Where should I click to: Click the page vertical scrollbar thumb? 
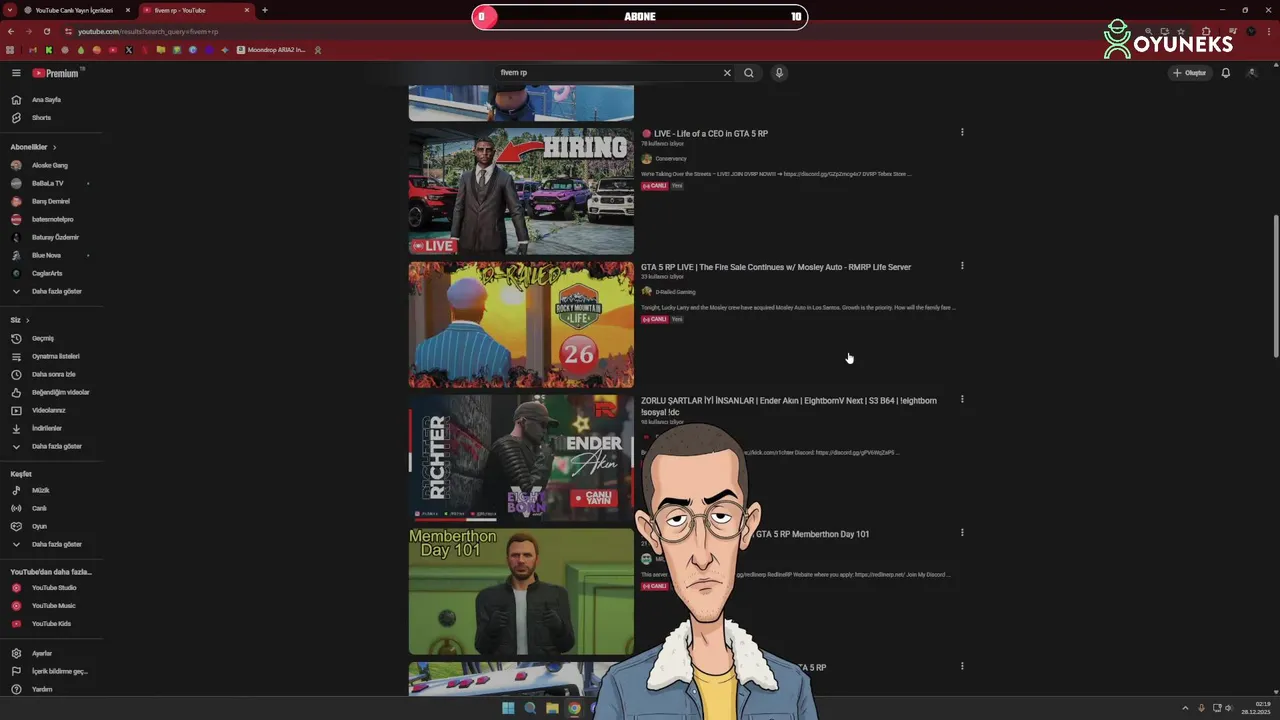click(1275, 285)
